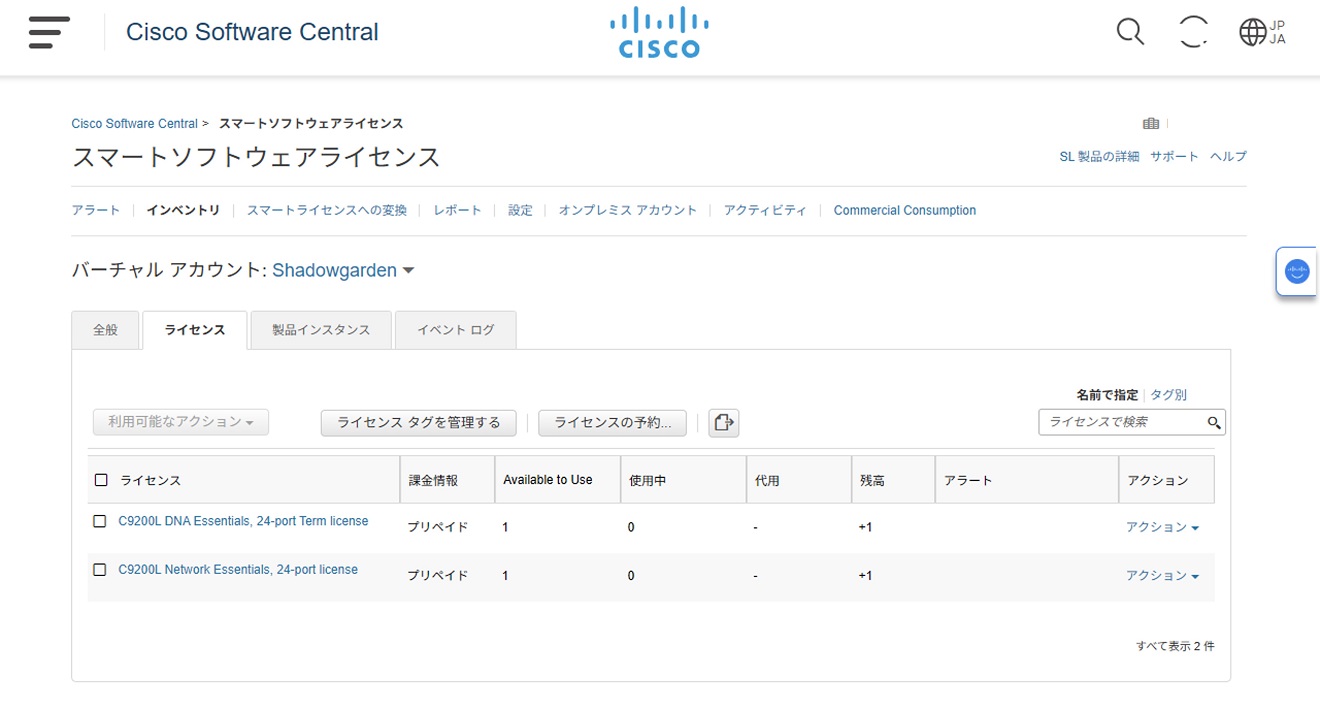Open the 利用可能なアクション dropdown
This screenshot has height=708, width=1320.
pos(181,422)
